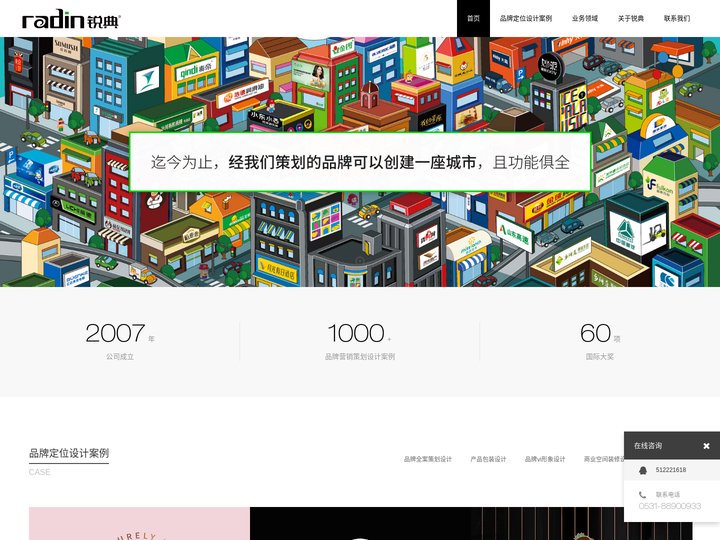
Task: Open the 品牌定位设计案例 menu item
Action: click(526, 18)
